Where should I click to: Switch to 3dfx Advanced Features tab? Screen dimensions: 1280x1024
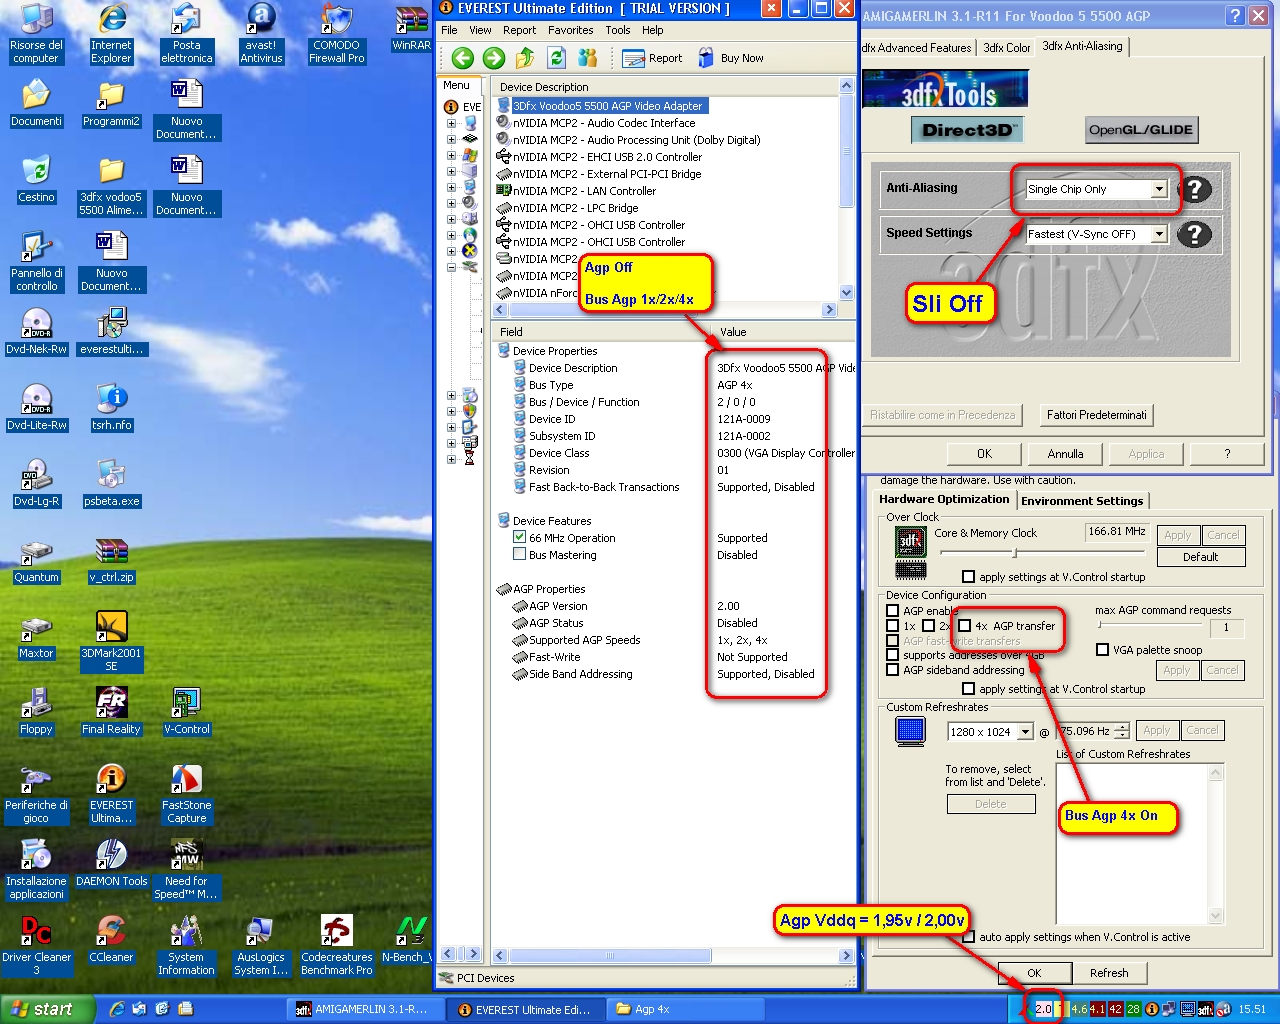[x=917, y=47]
